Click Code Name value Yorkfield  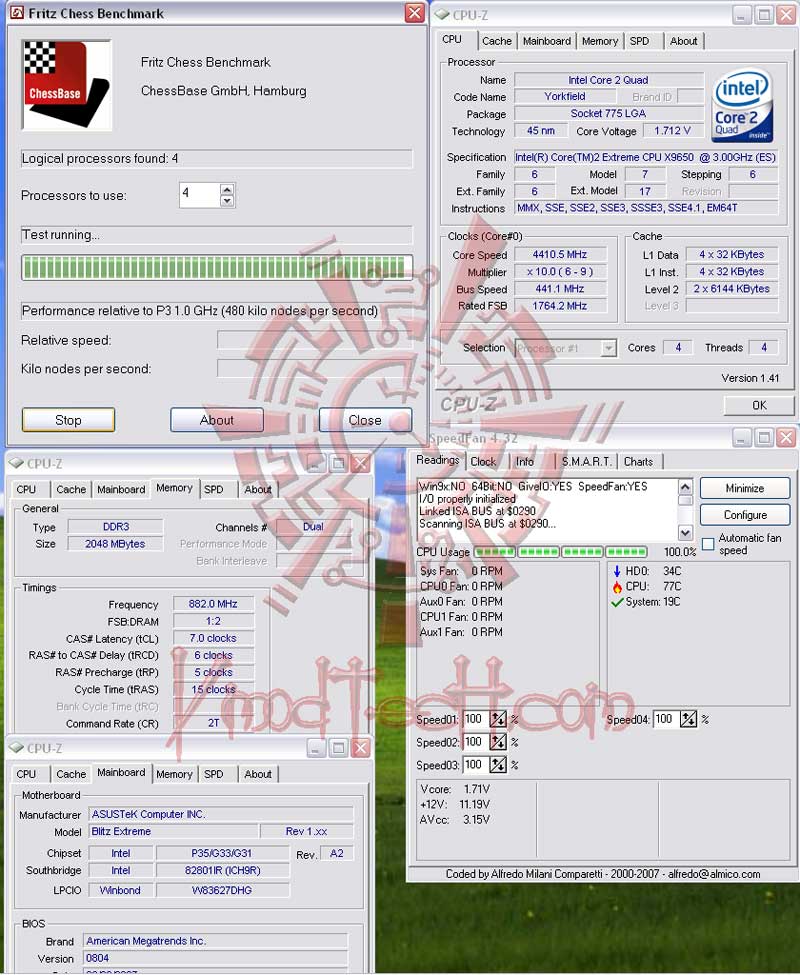coord(565,96)
